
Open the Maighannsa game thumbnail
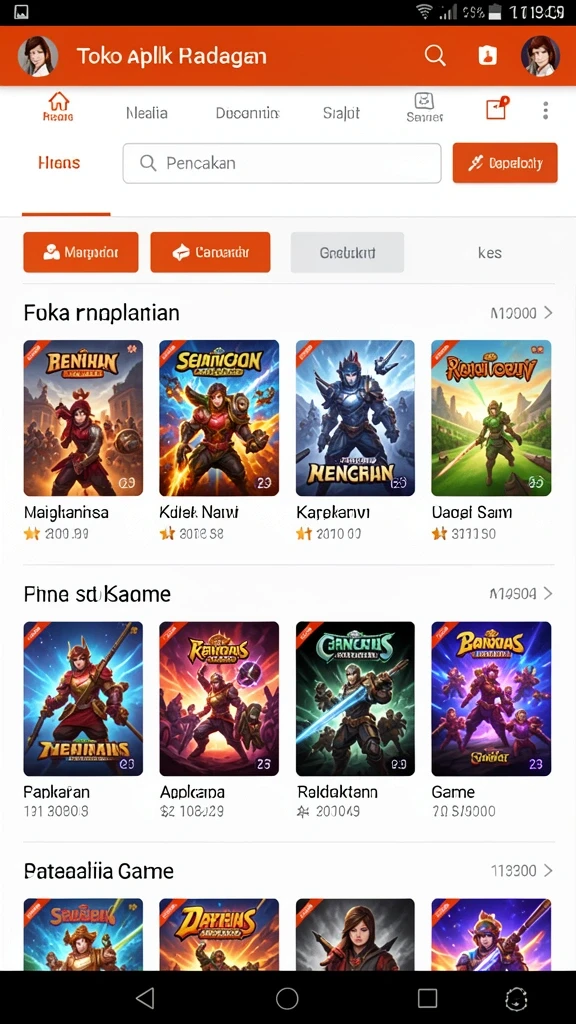83,418
